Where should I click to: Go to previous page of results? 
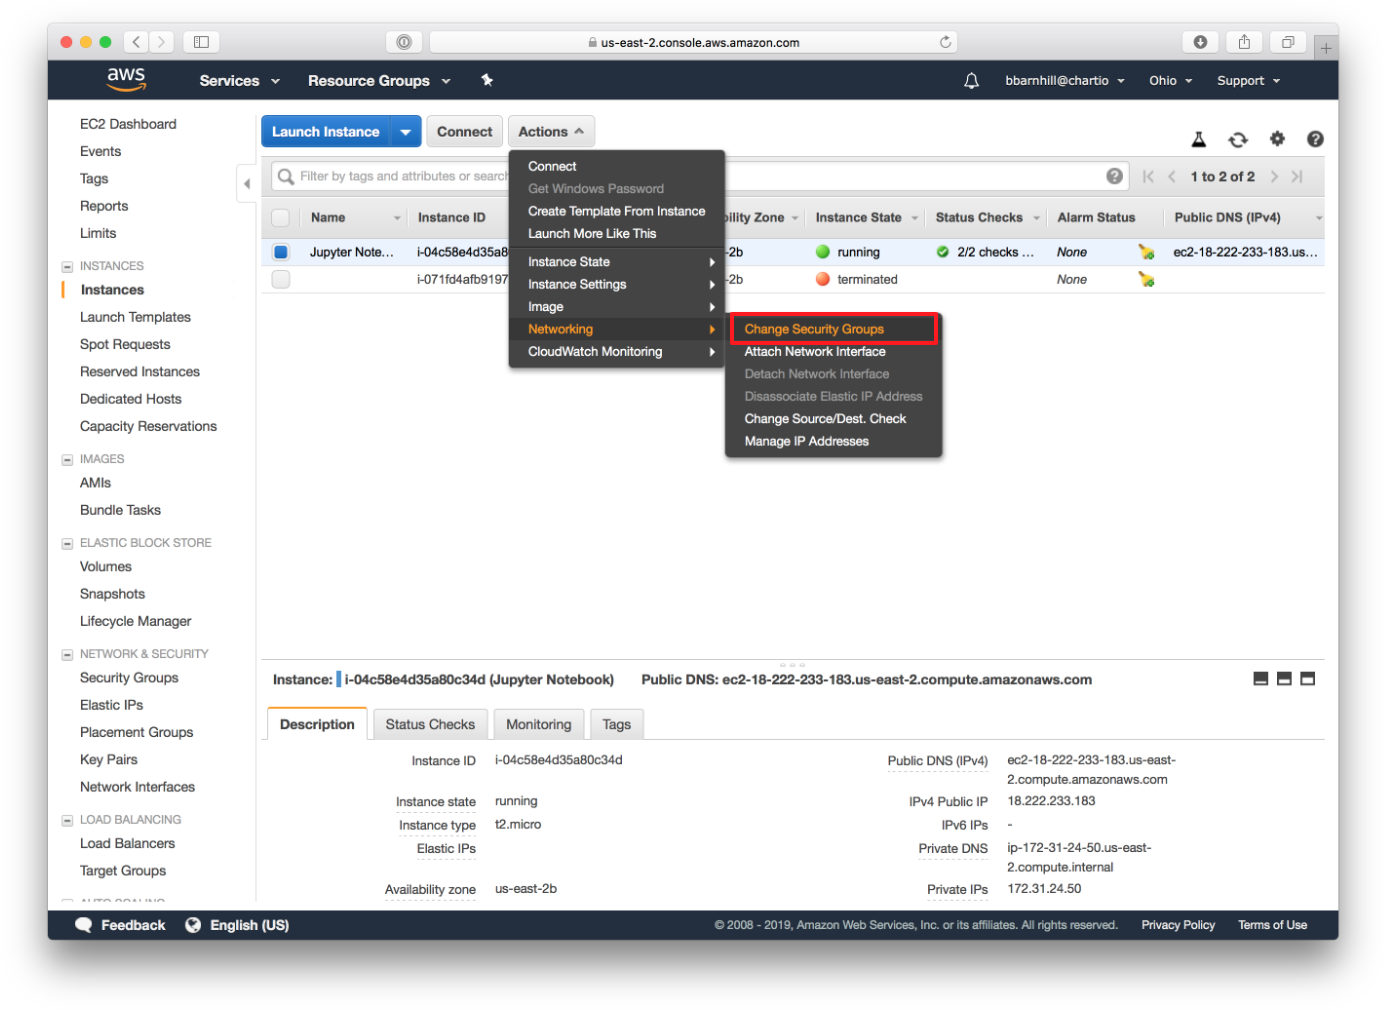tap(1172, 177)
